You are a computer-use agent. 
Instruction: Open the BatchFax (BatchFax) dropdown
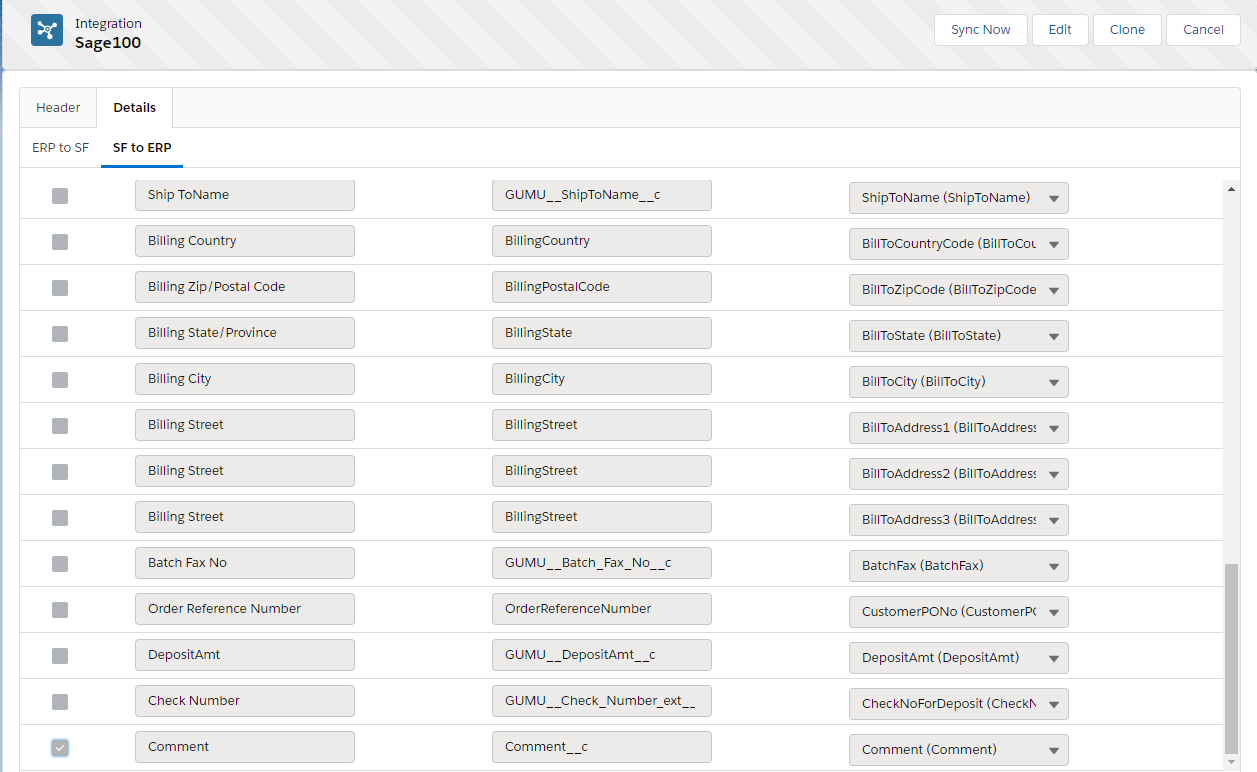click(958, 566)
